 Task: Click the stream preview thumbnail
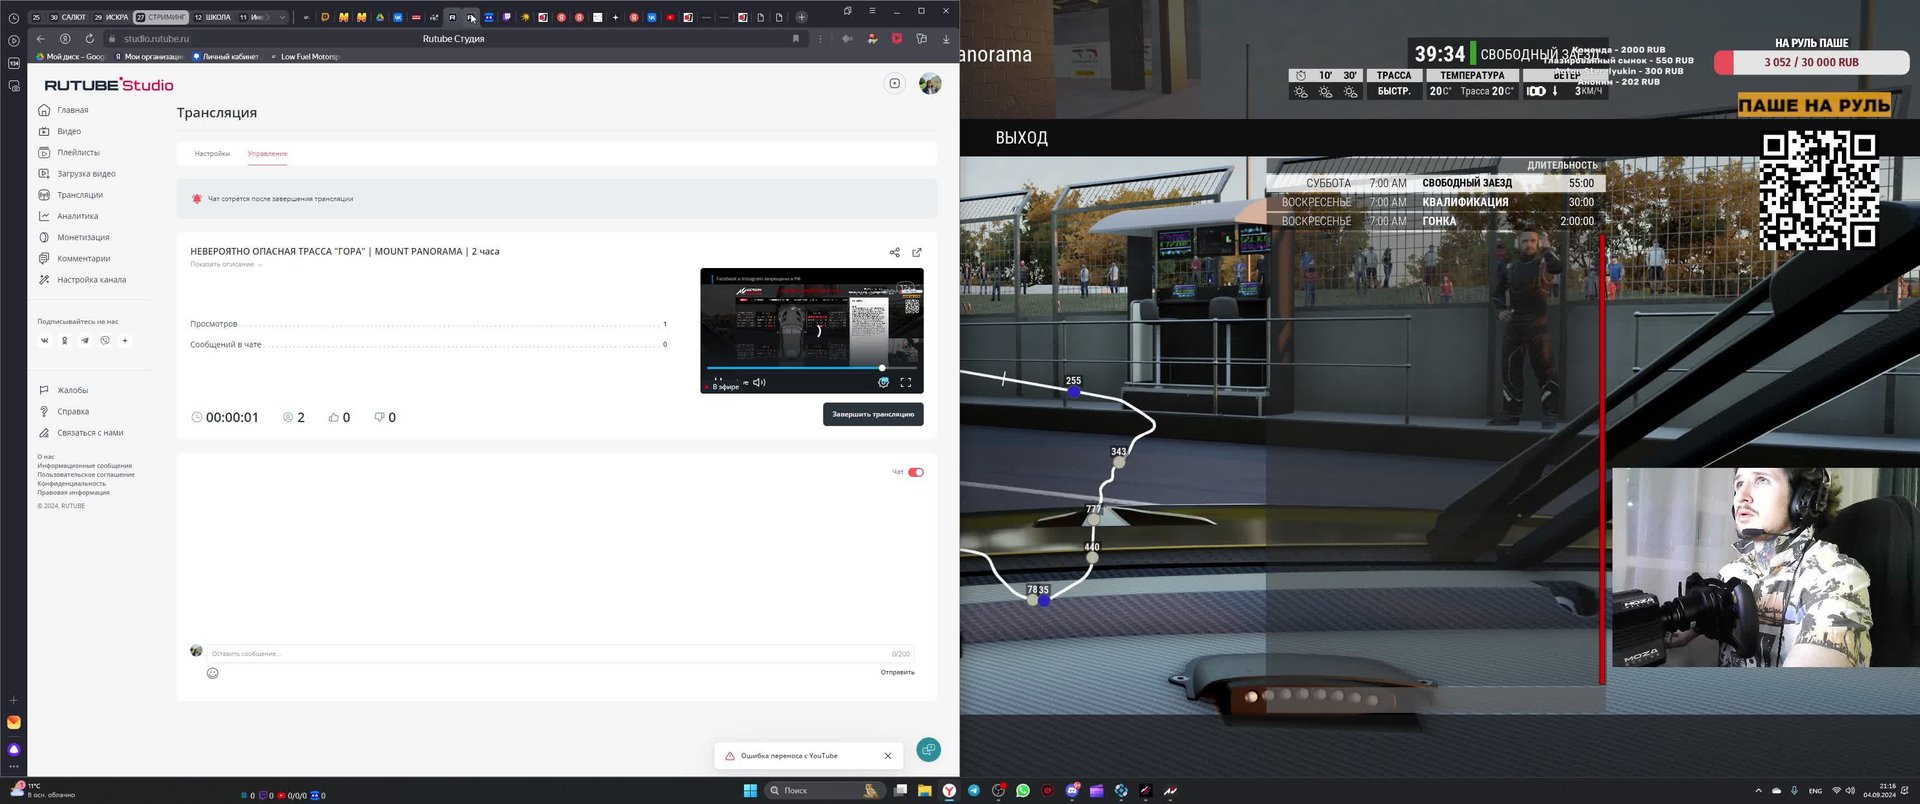tap(812, 330)
